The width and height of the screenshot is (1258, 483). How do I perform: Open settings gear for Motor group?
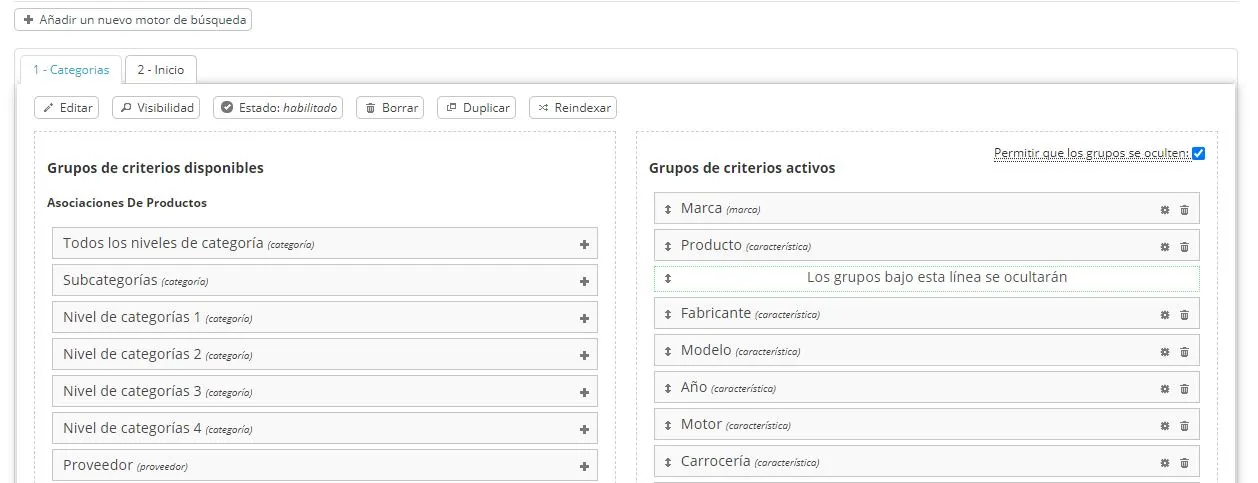(1164, 426)
